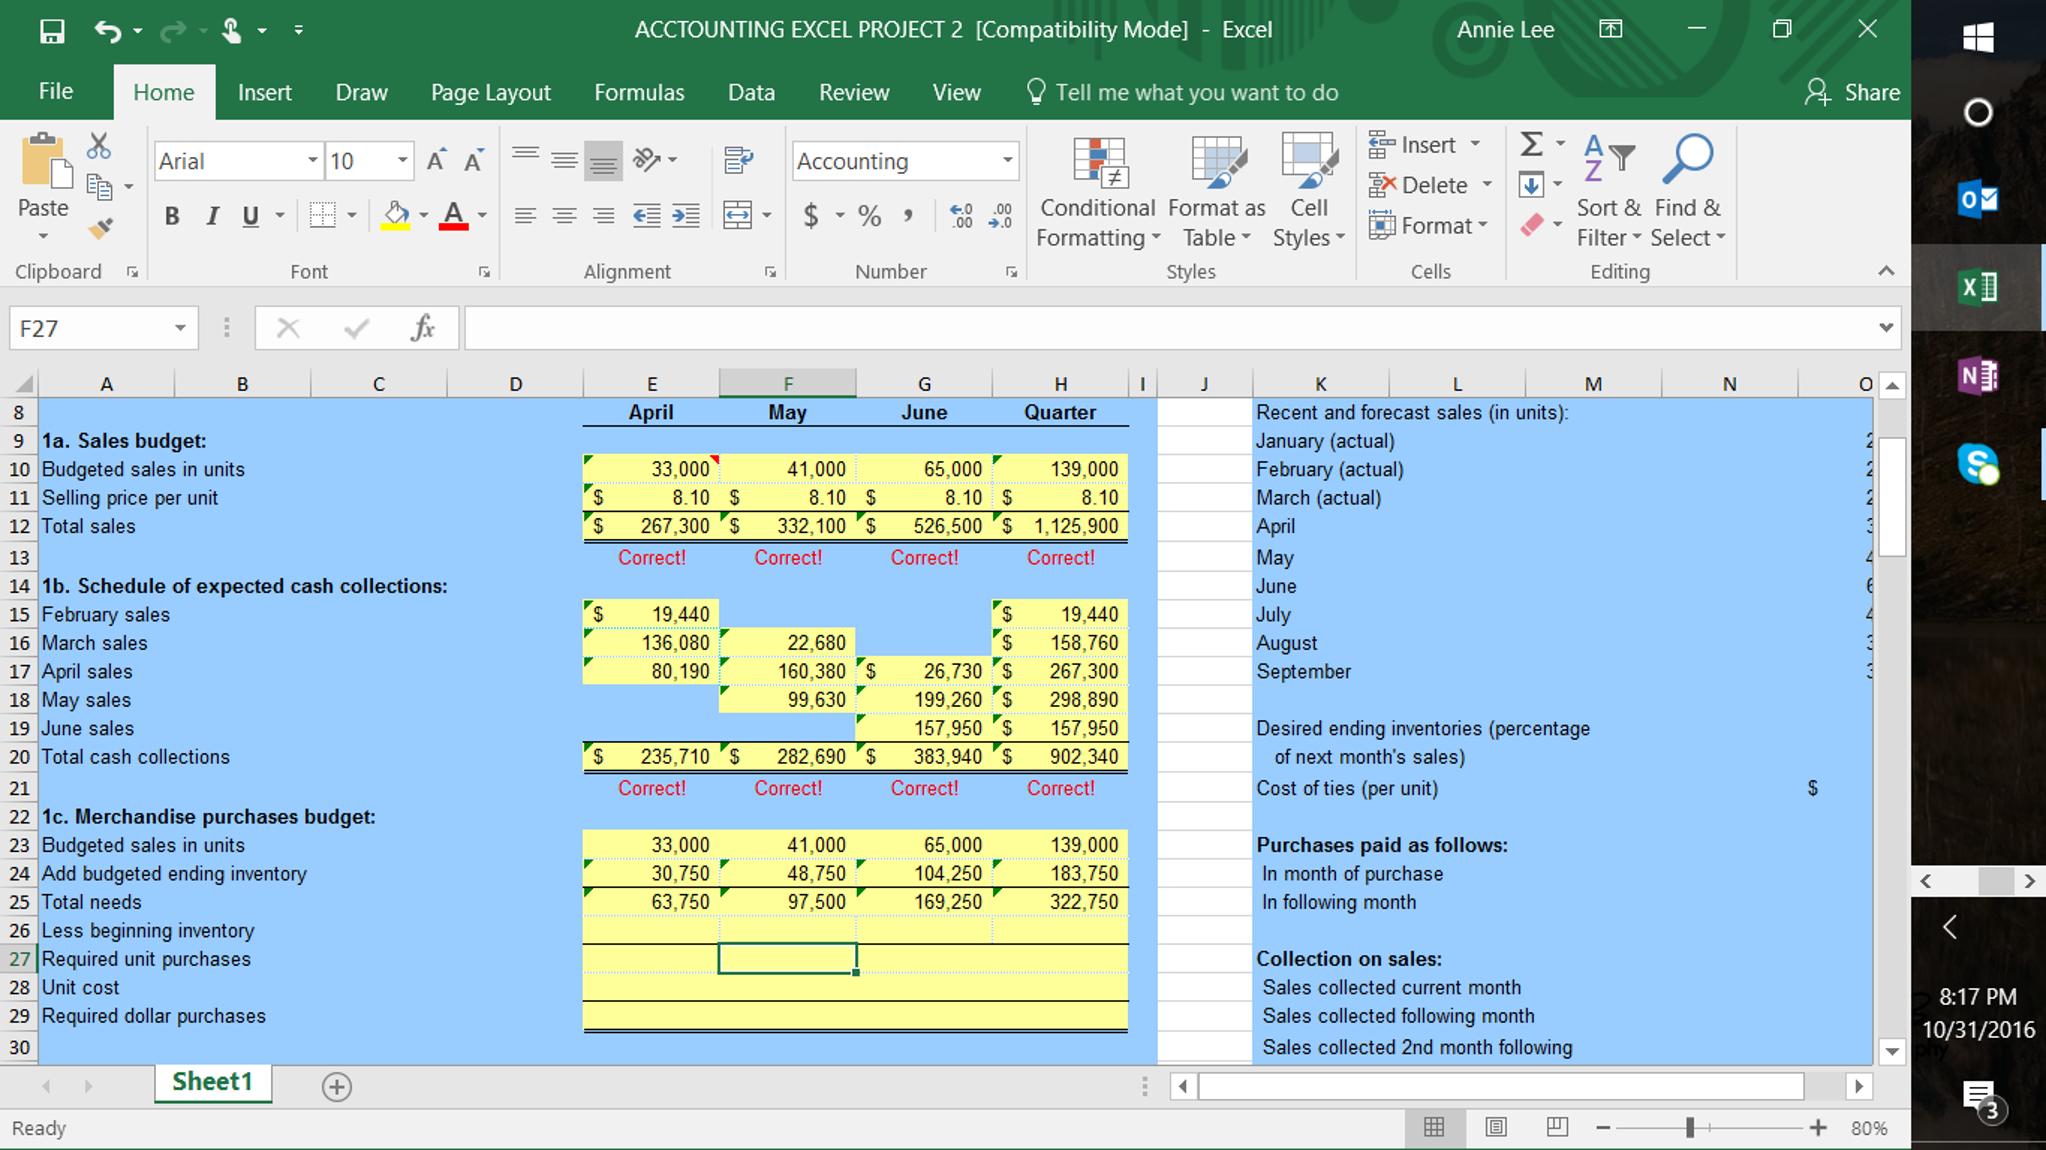Expand the font size dropdown
This screenshot has width=2046, height=1150.
coord(402,161)
